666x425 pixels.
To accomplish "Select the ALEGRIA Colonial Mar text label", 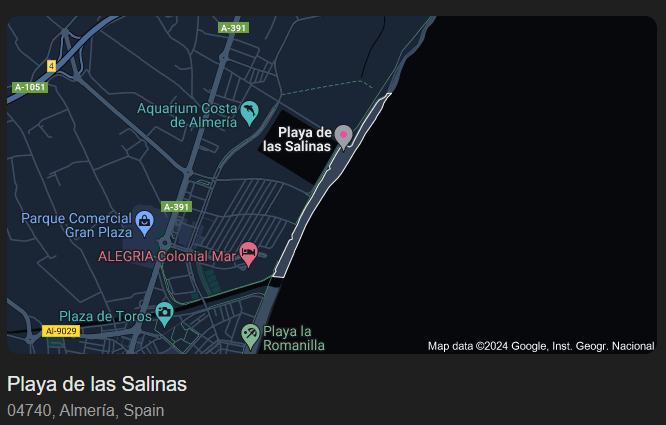I will [167, 256].
